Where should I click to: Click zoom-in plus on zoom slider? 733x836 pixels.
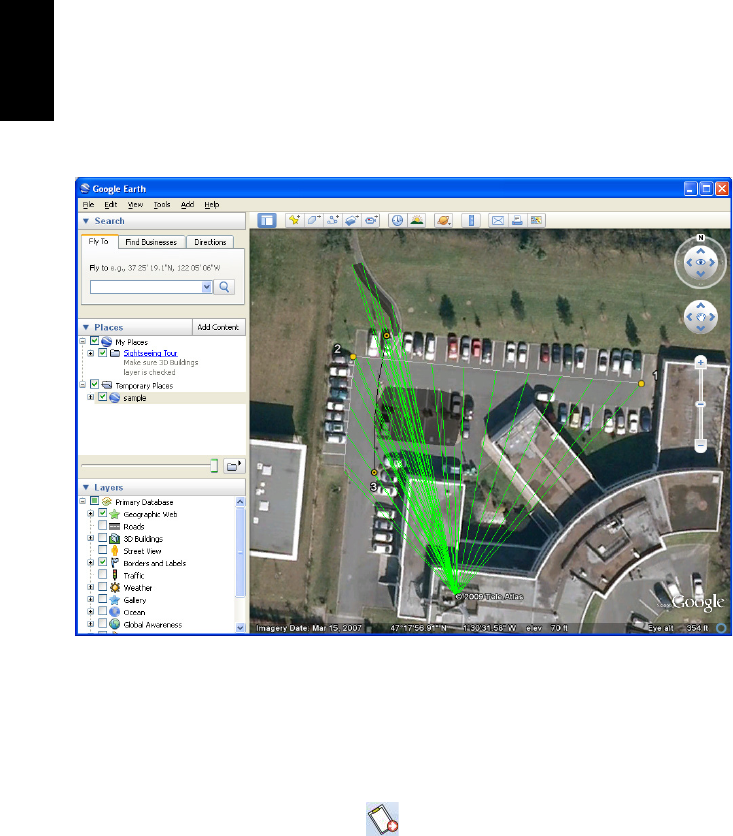pyautogui.click(x=700, y=363)
